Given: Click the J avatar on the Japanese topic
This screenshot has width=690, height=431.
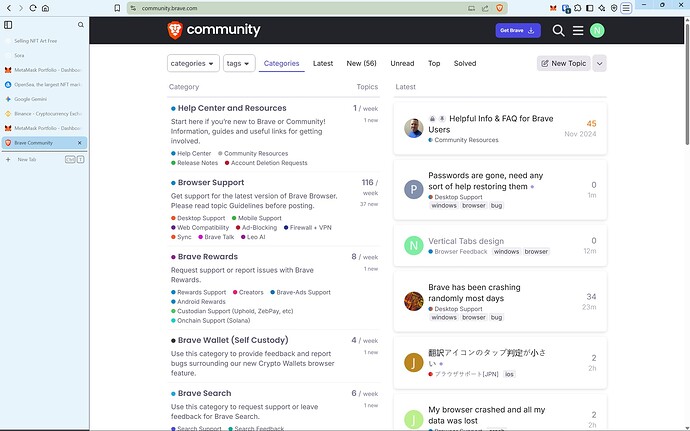Looking at the screenshot, I should (414, 362).
